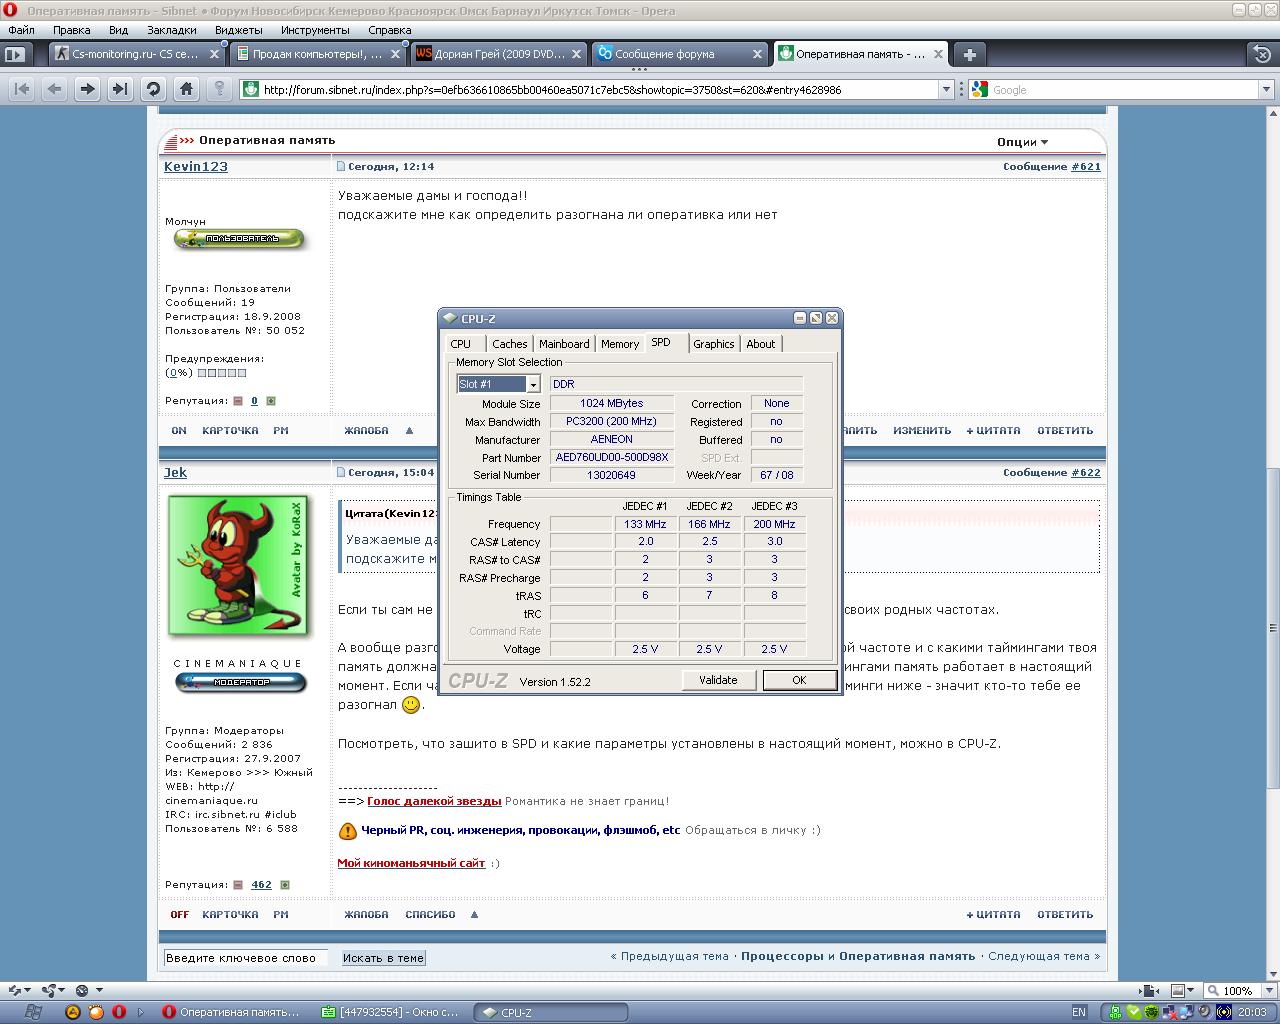Click the warning icon beside Черный PR
The height and width of the screenshot is (1024, 1280).
[347, 830]
